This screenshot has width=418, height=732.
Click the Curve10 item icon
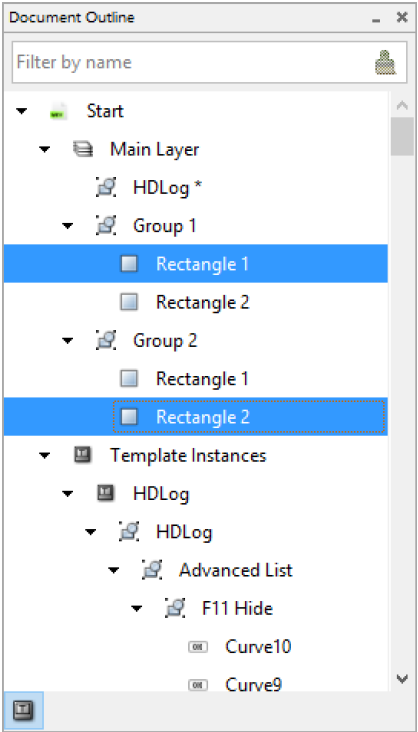point(198,647)
